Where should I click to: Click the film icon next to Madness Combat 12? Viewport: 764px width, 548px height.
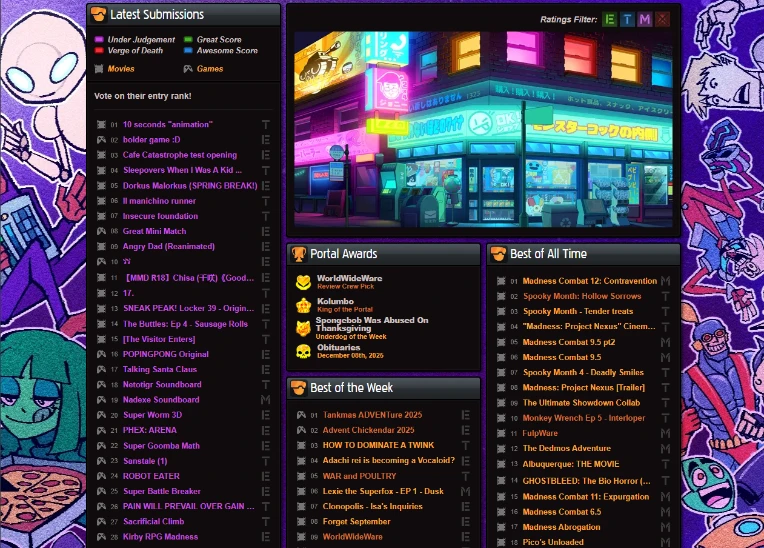point(502,281)
